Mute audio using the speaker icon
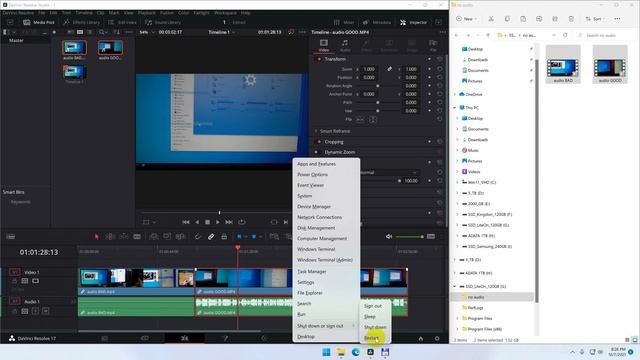 (389, 236)
